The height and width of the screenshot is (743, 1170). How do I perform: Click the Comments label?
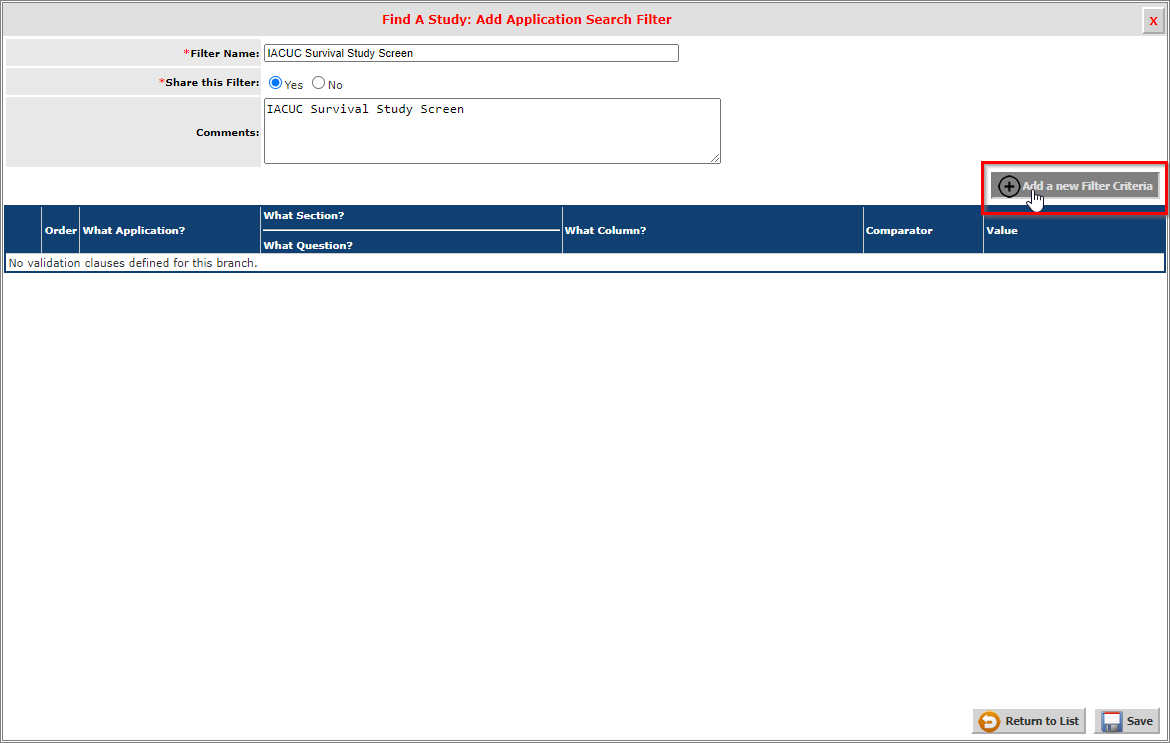pyautogui.click(x=228, y=133)
